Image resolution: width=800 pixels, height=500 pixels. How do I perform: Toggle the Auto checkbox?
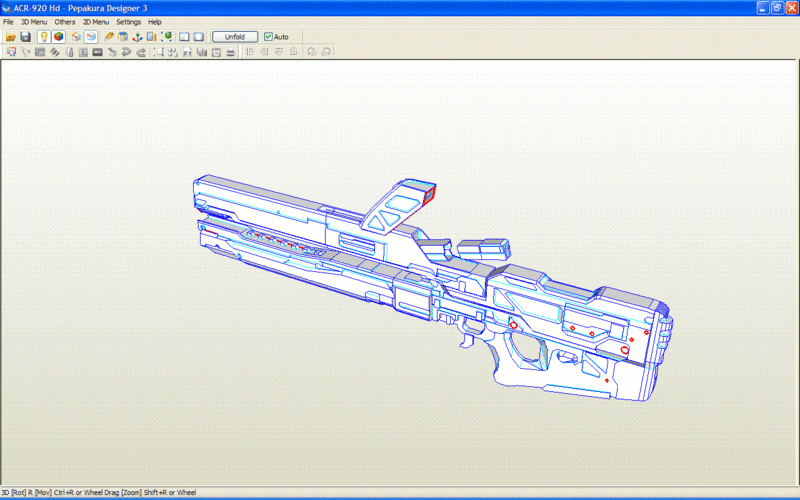(x=269, y=37)
